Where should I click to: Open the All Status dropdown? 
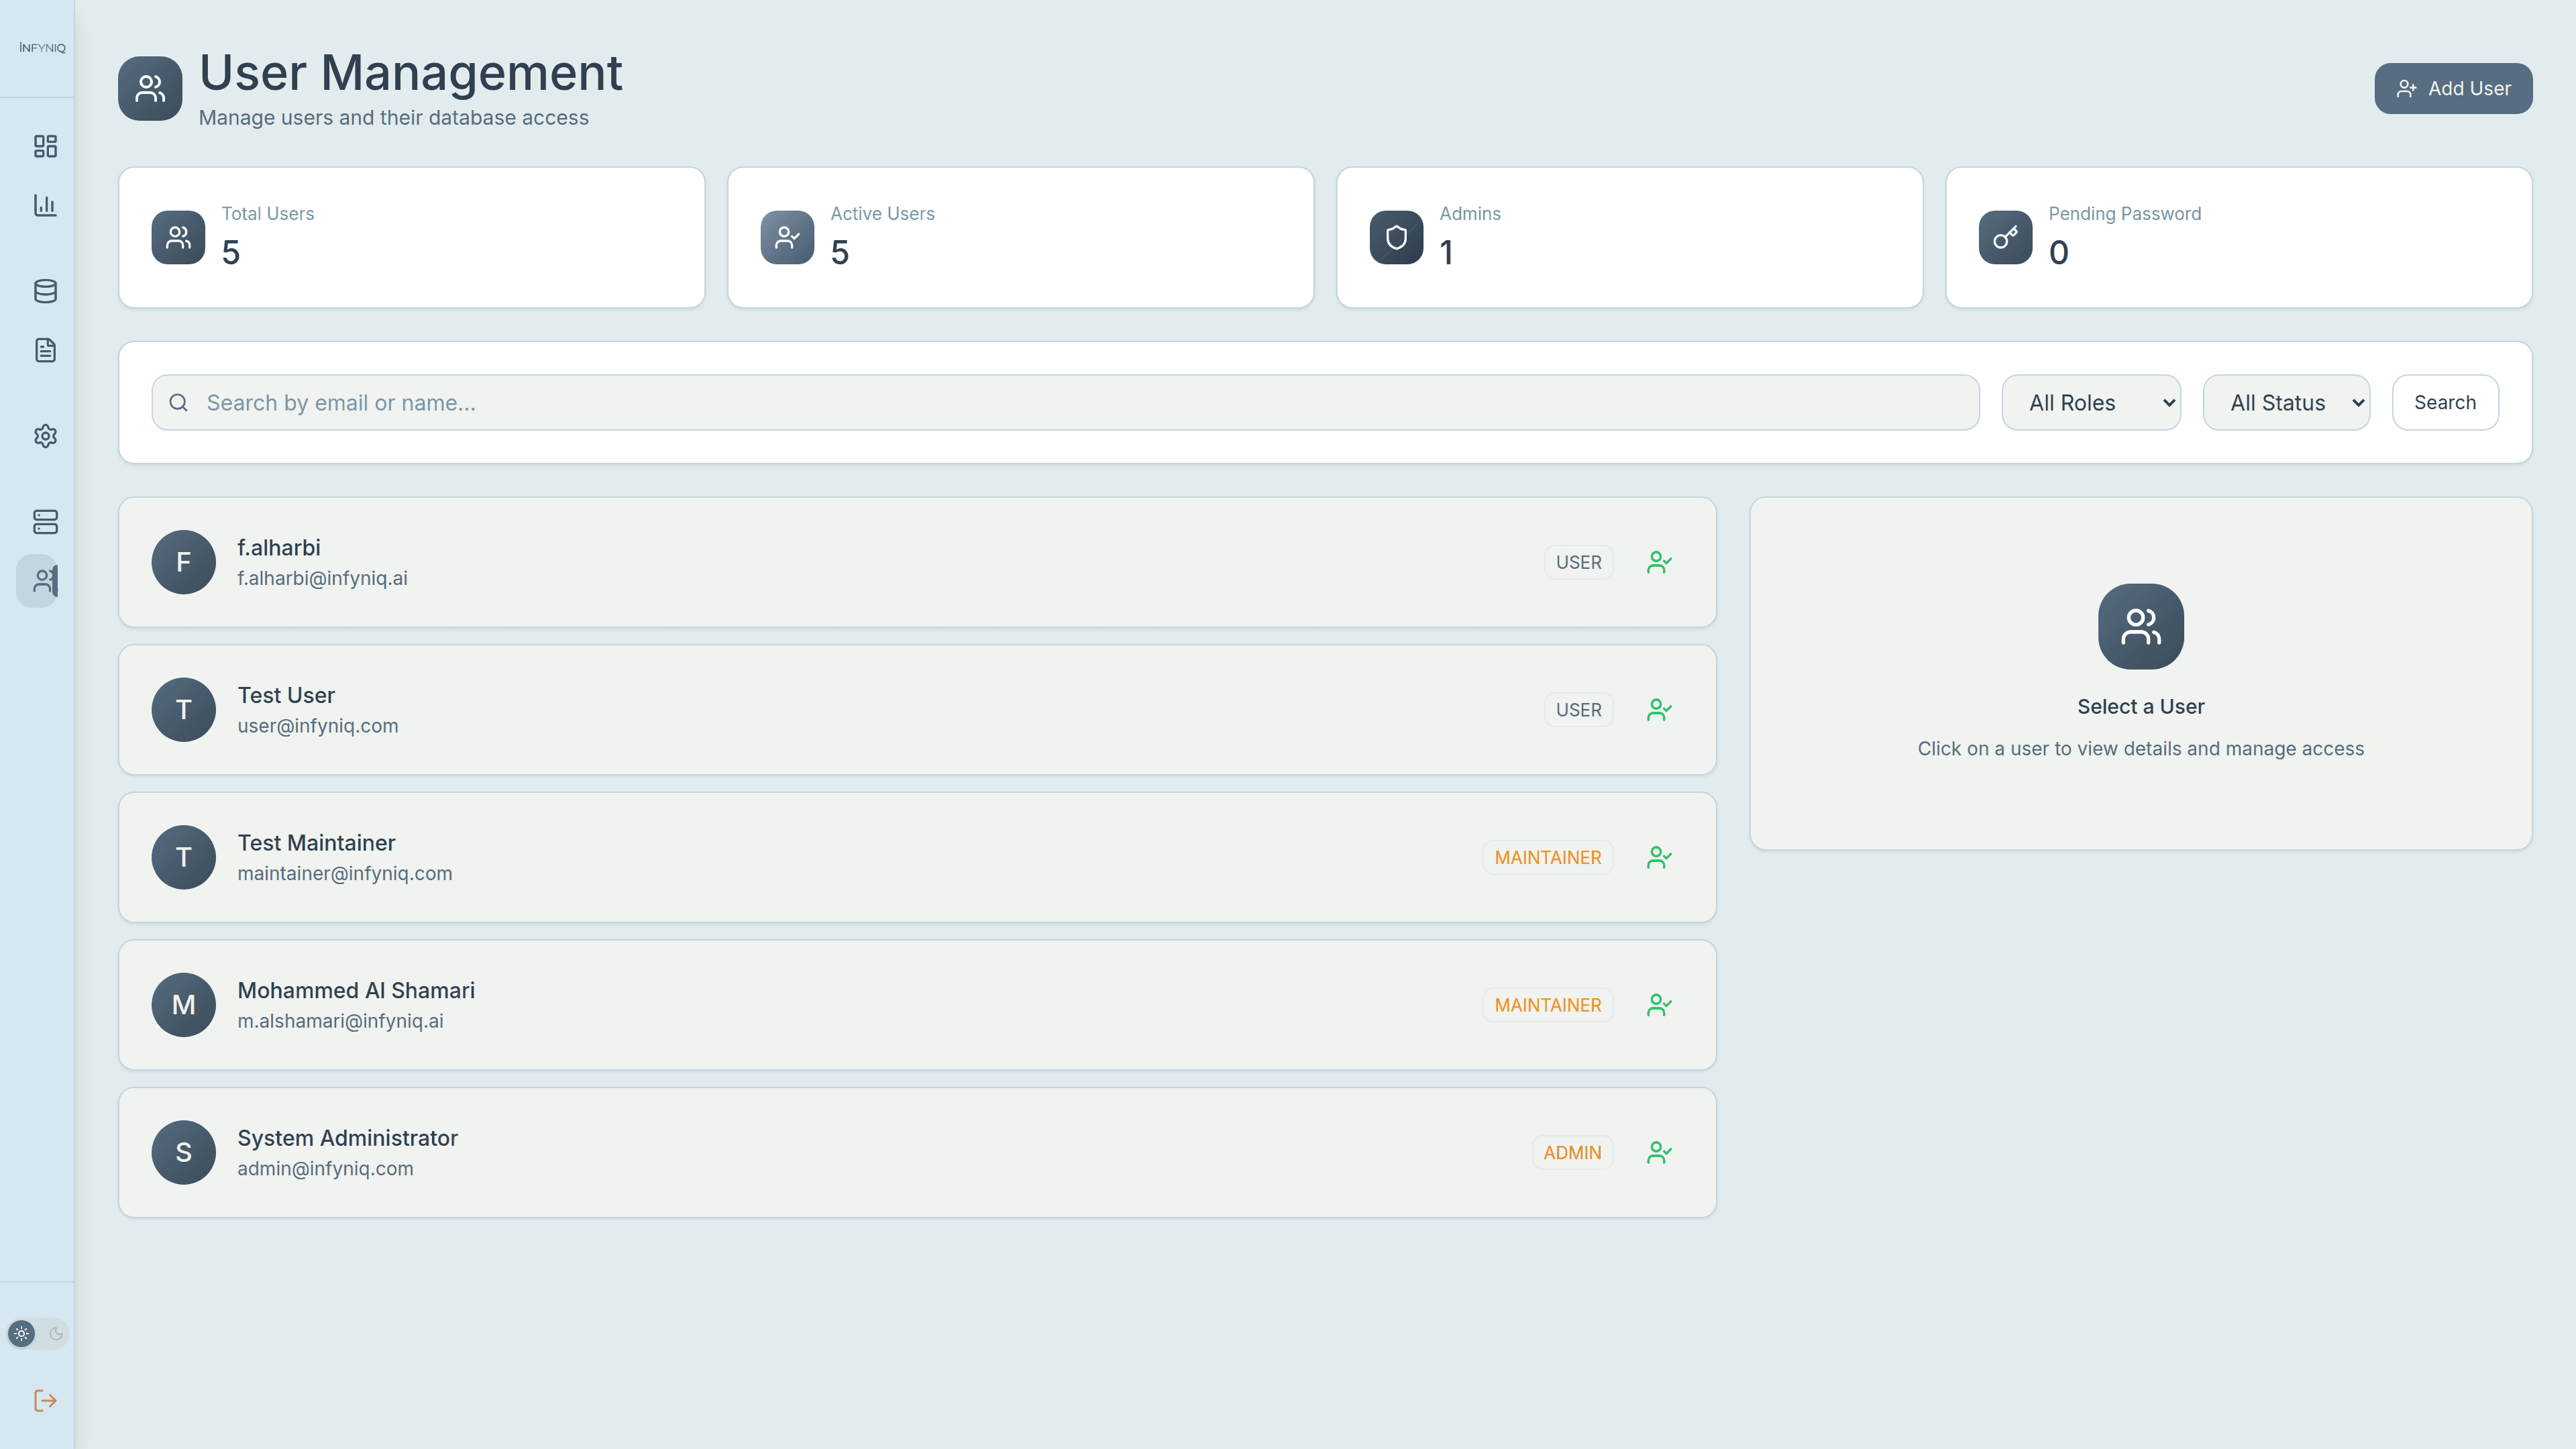2286,402
